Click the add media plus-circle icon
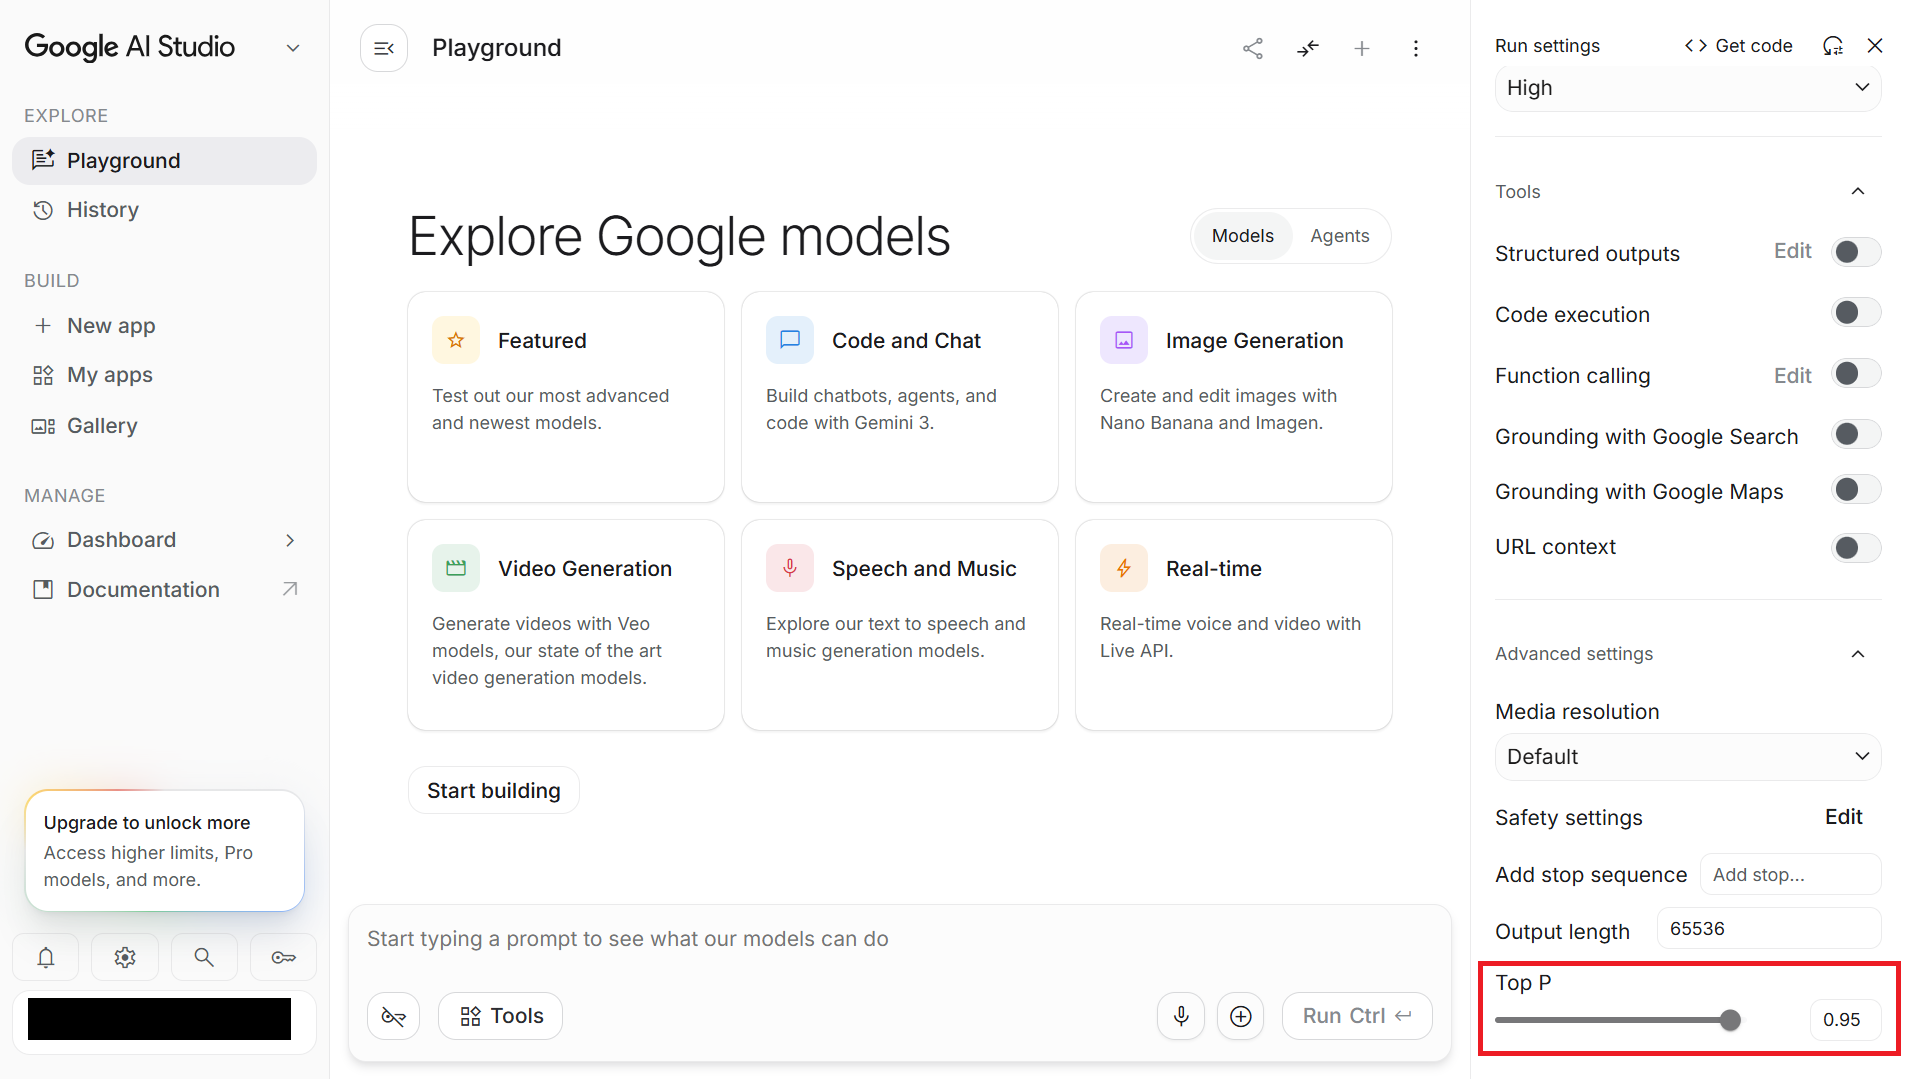Screen dimensions: 1906x1079 pos(1241,1016)
